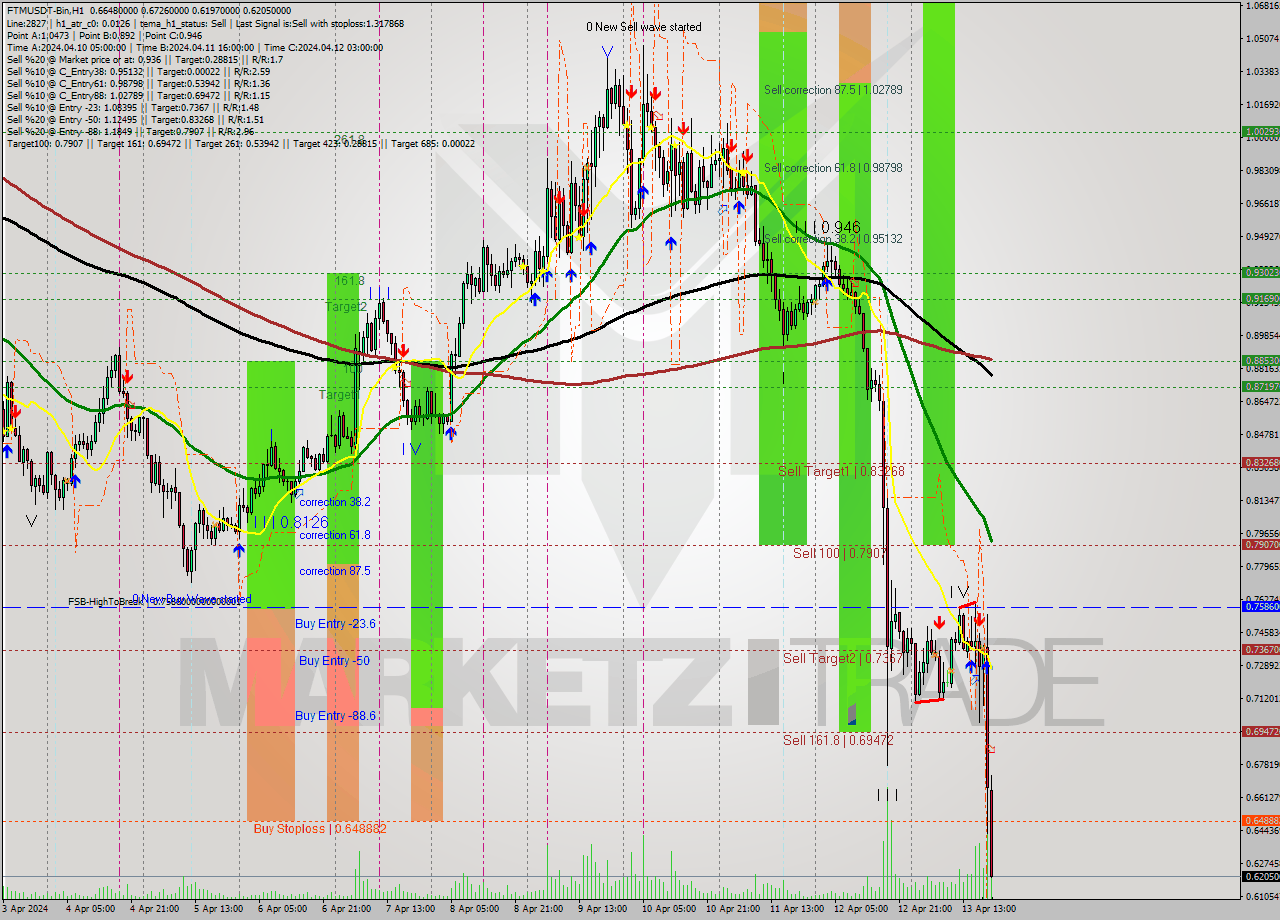Click the '10 Apr 21:00' time label
The width and height of the screenshot is (1280, 920).
coord(733,908)
